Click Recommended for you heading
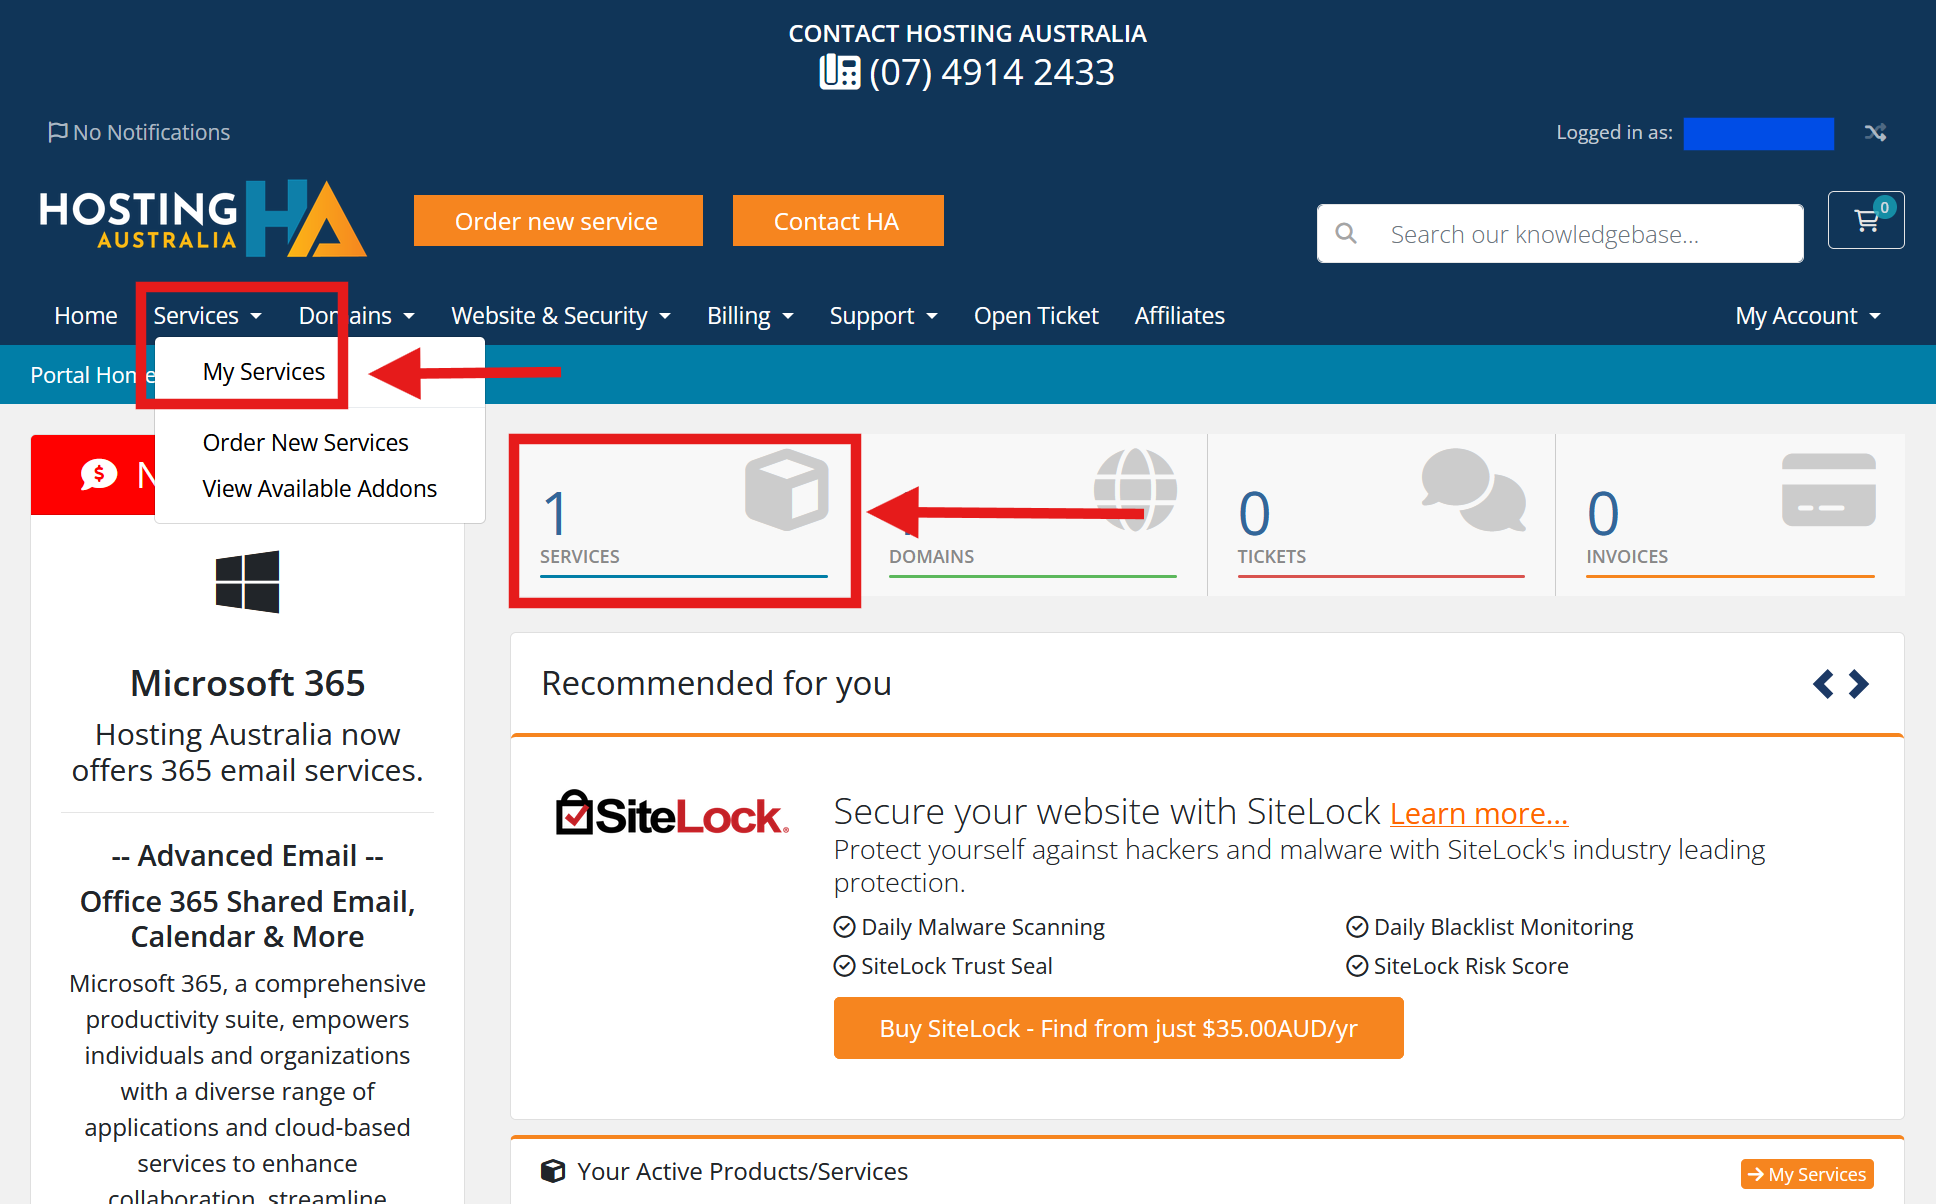The image size is (1936, 1204). (717, 684)
